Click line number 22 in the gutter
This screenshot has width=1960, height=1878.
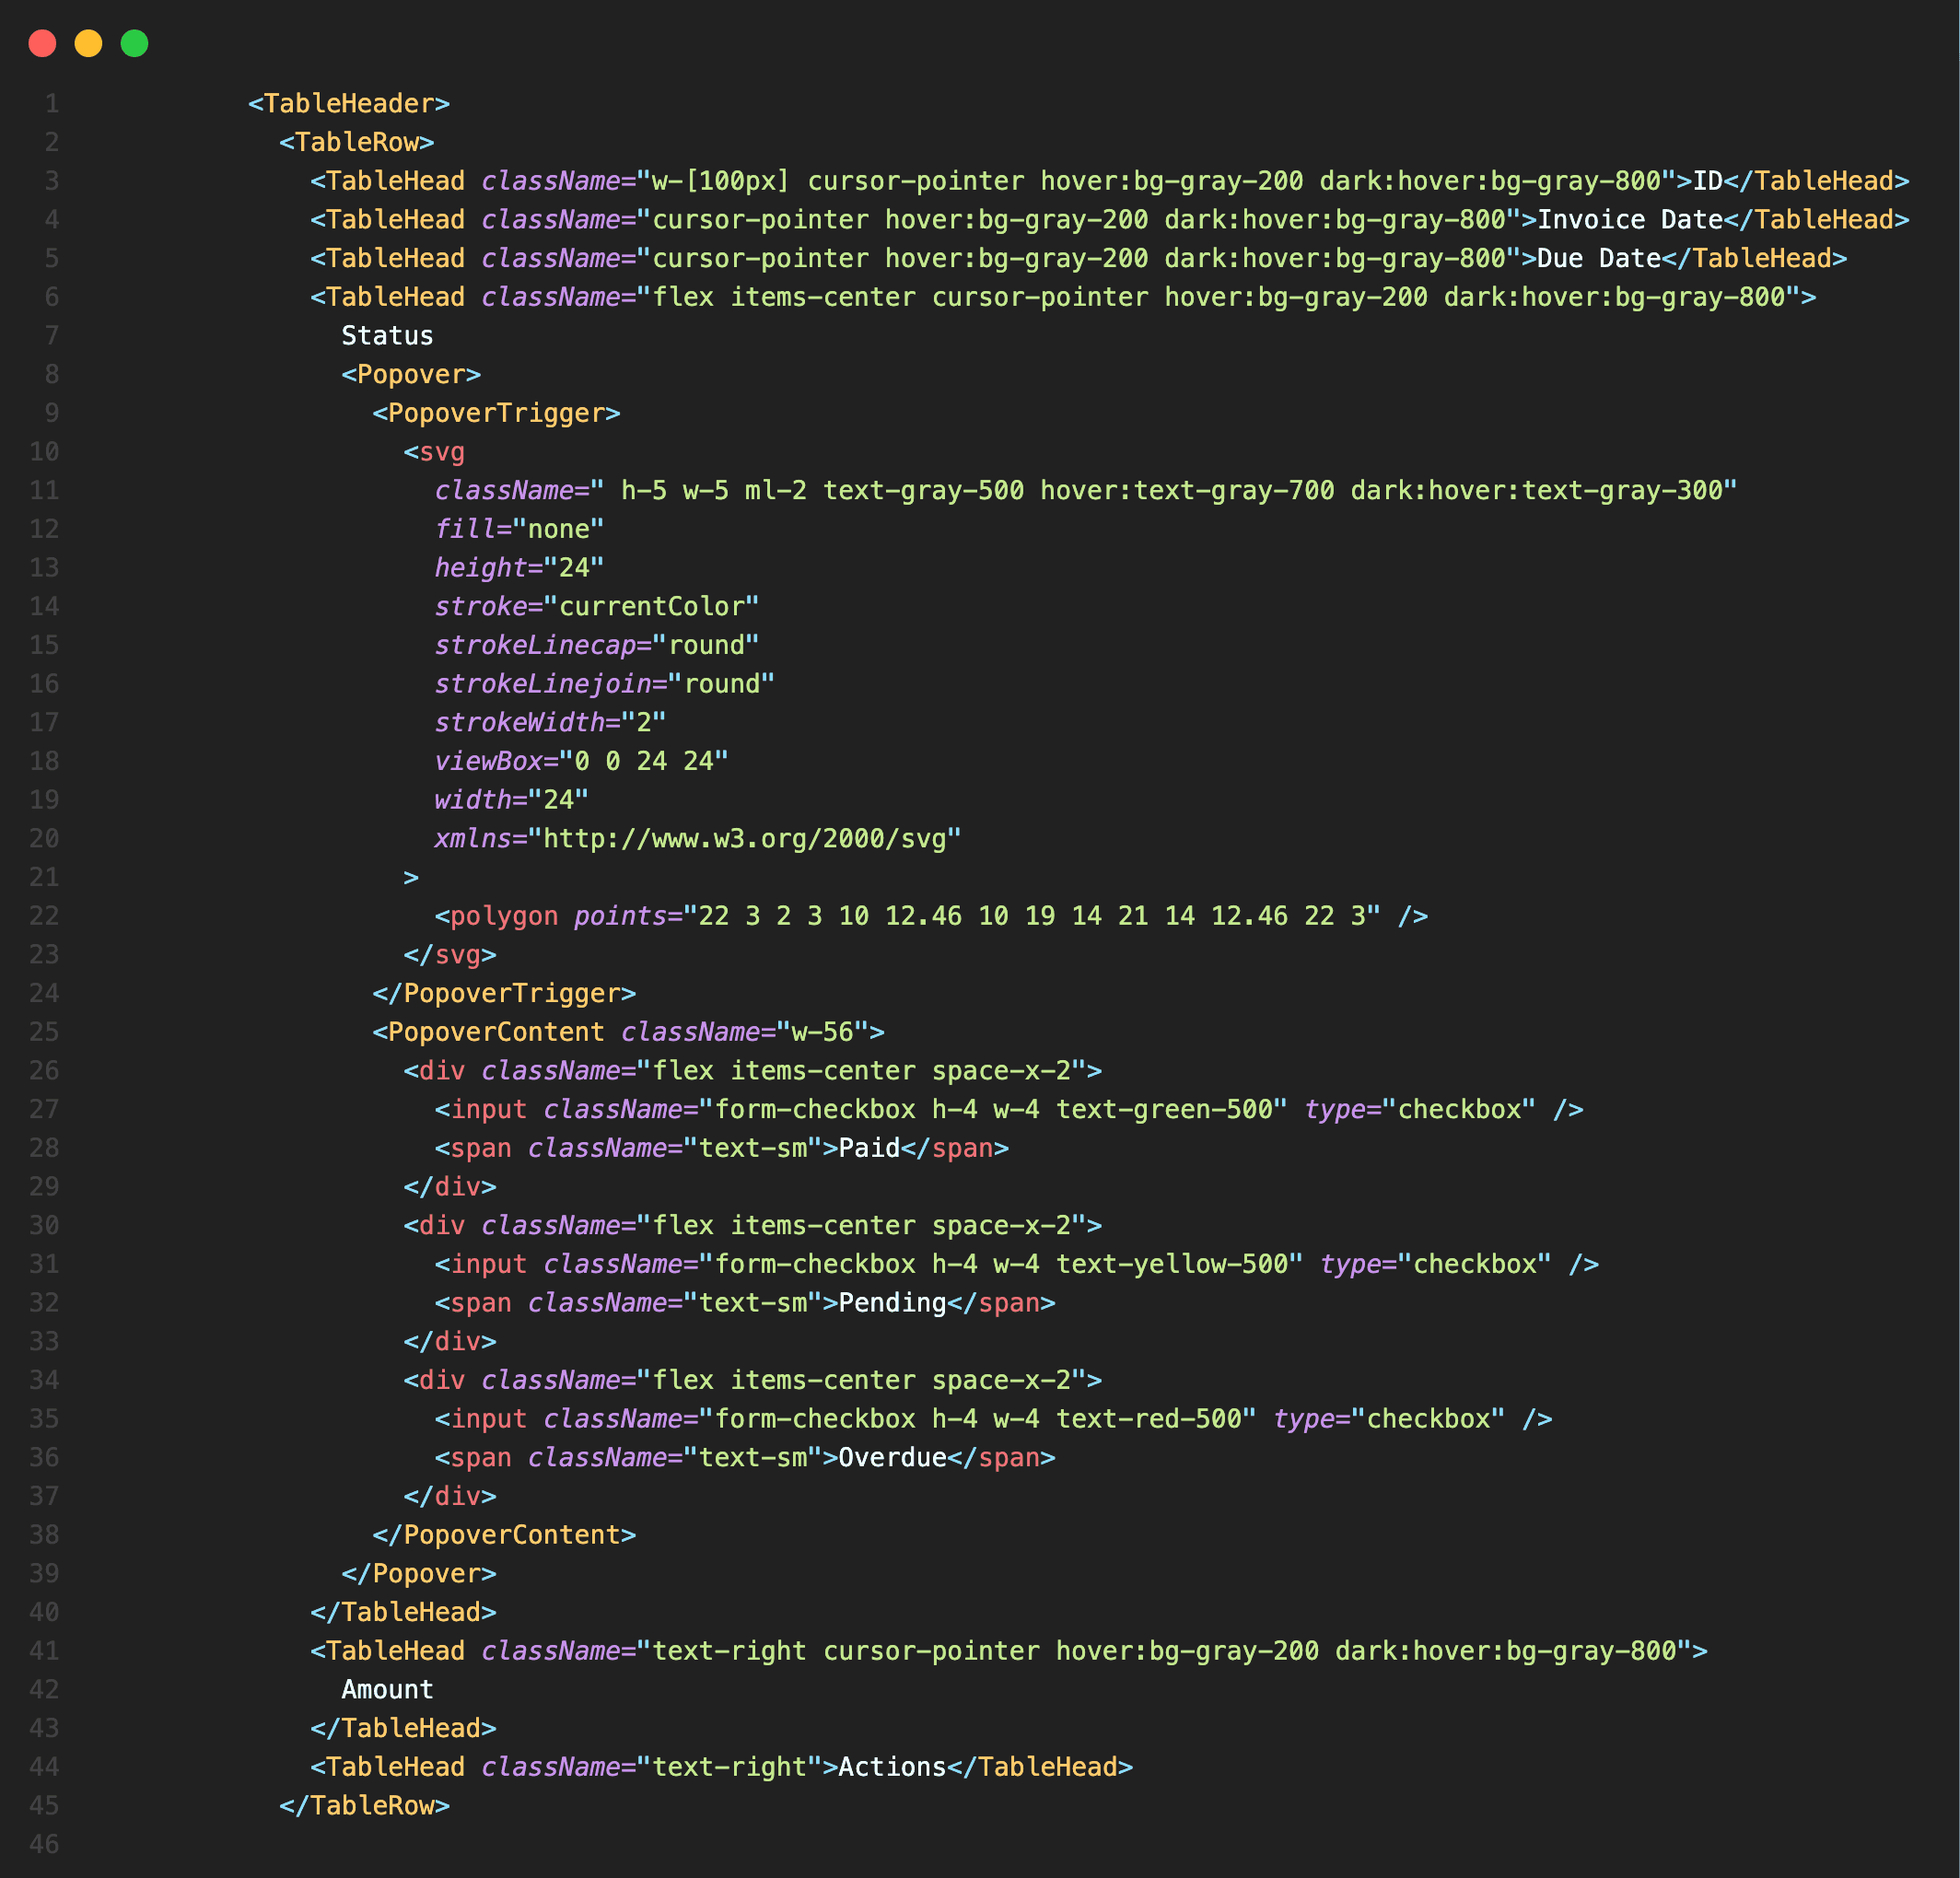coord(44,915)
